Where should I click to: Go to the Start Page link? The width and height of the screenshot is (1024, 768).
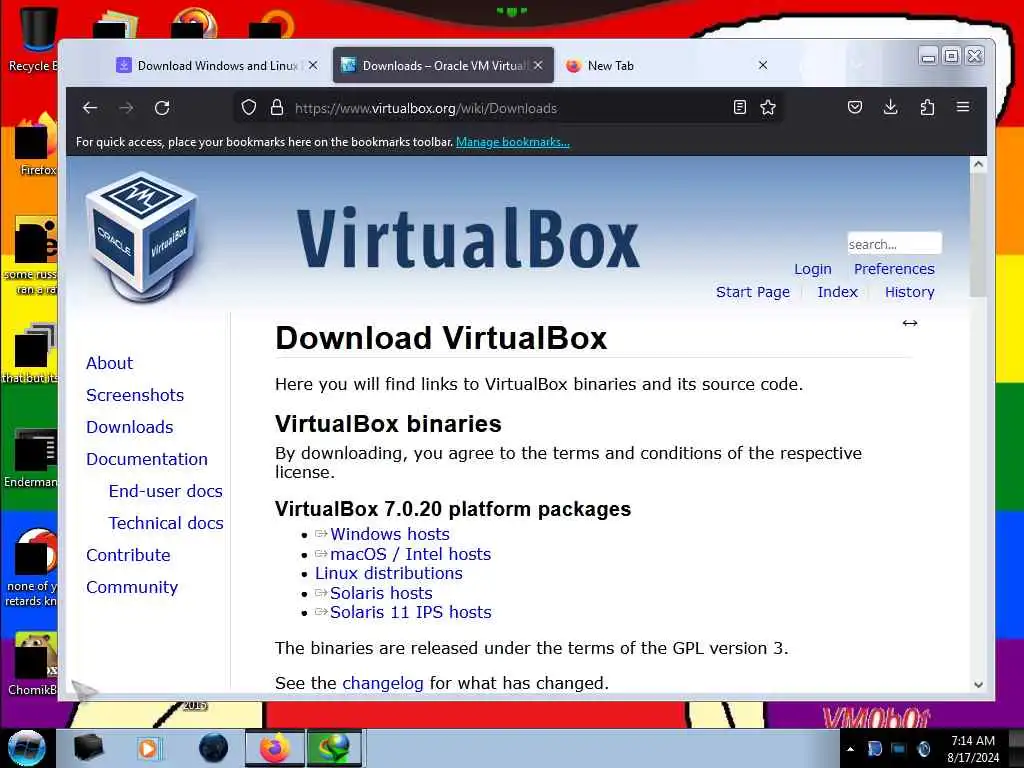(752, 292)
